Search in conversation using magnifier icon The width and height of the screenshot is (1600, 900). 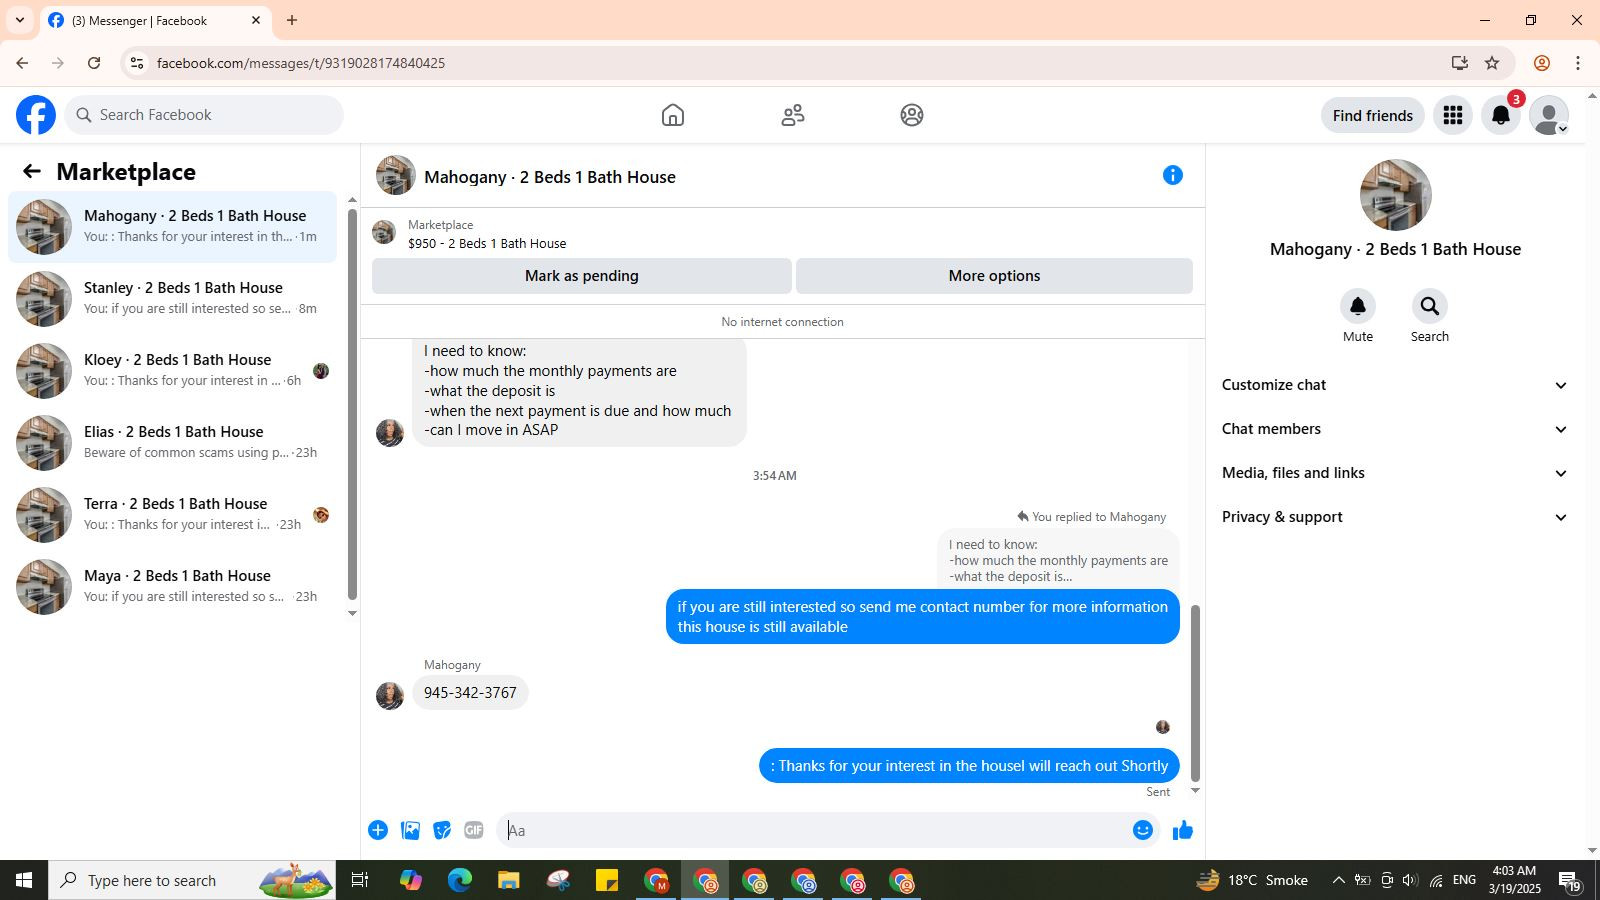point(1430,306)
